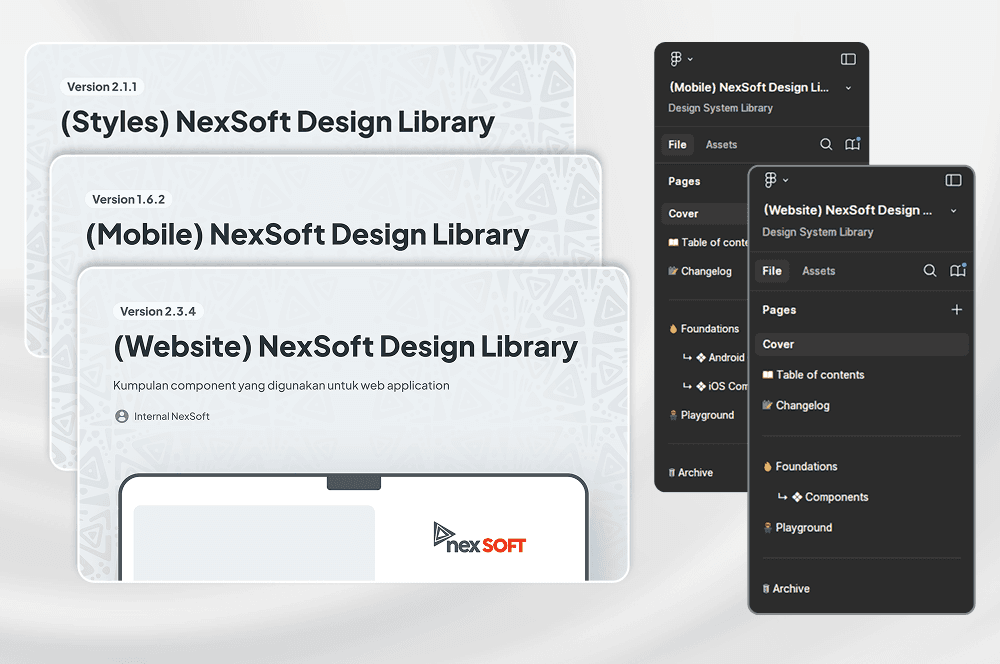
Task: Select Assets tab in Mobile panel
Action: pyautogui.click(x=721, y=145)
